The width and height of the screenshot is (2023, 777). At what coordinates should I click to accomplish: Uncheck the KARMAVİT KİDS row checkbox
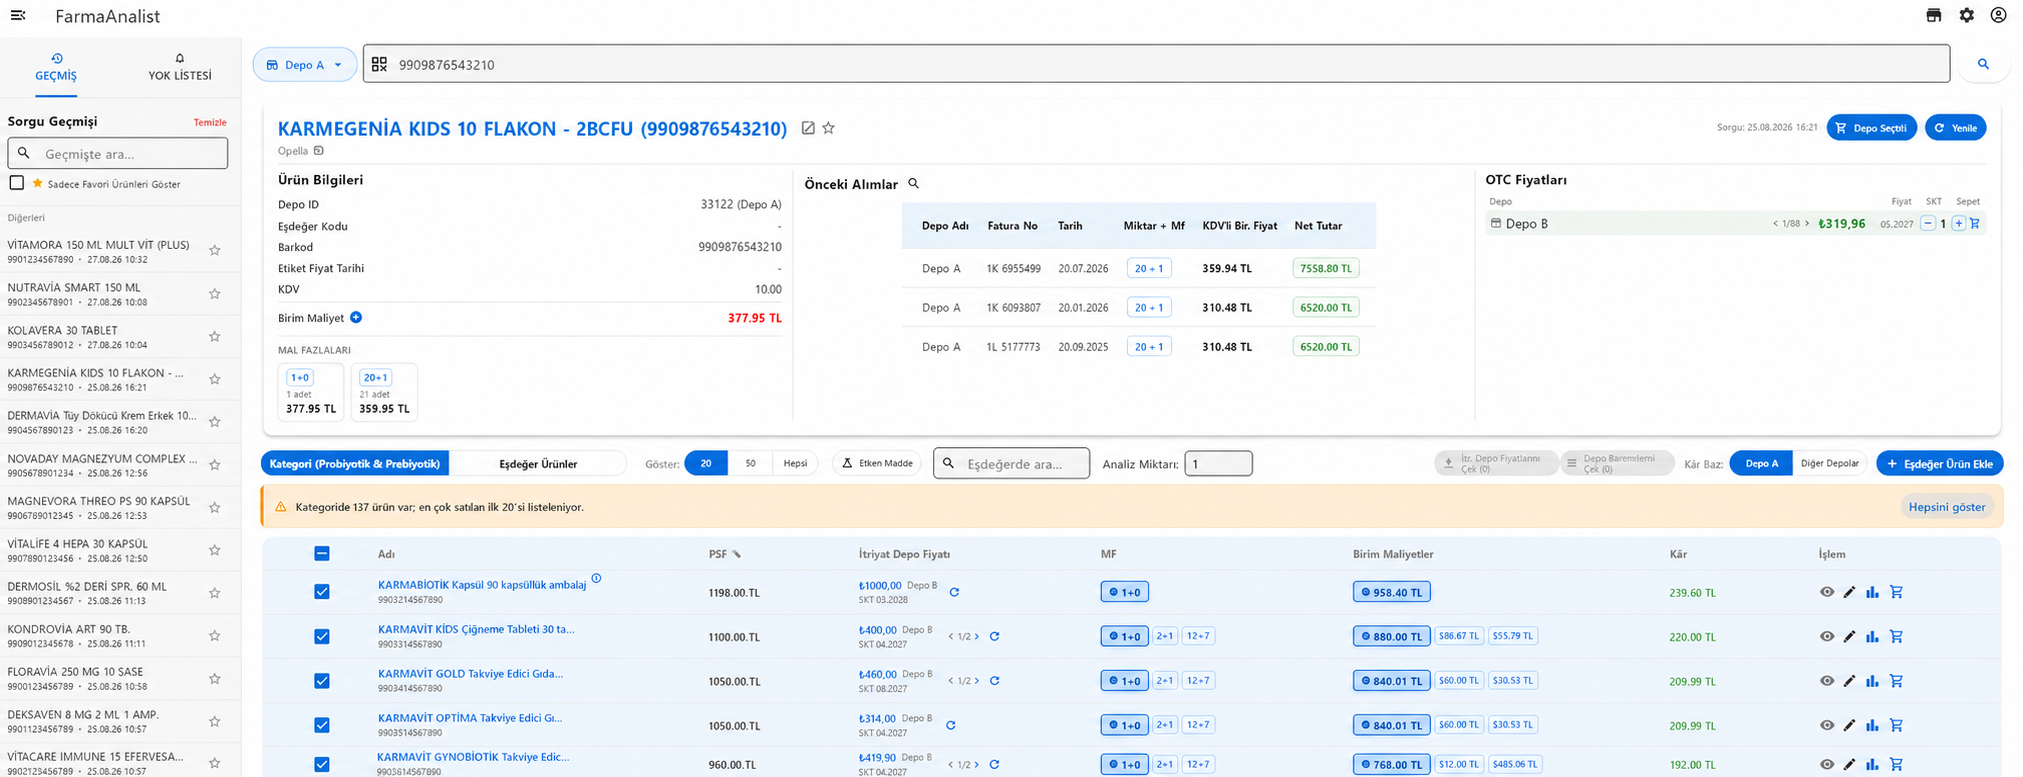point(322,636)
